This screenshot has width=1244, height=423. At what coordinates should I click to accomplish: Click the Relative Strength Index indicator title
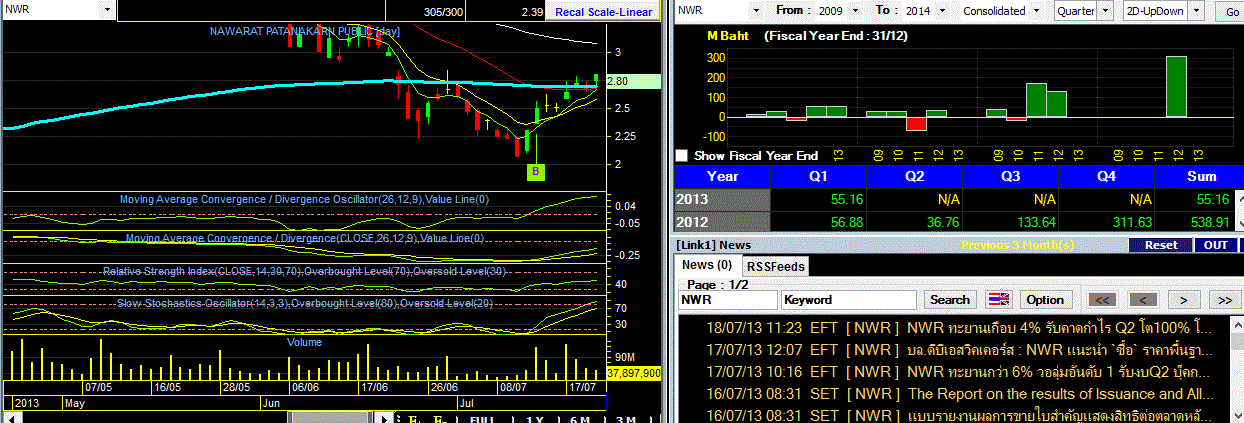pyautogui.click(x=302, y=272)
